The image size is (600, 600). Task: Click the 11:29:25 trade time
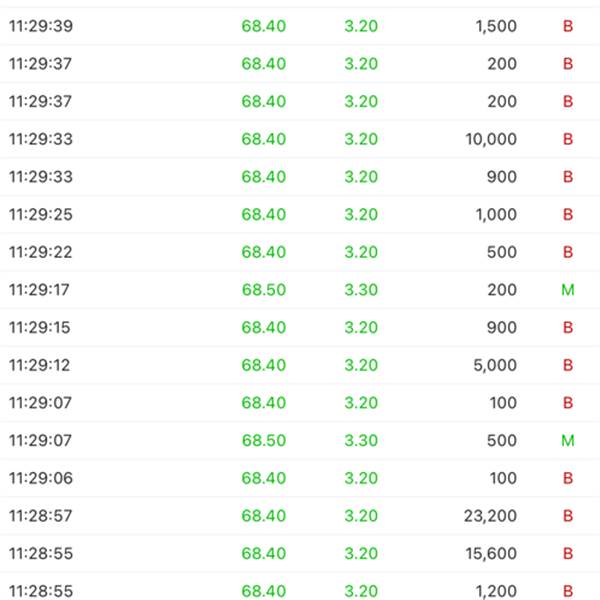point(41,215)
